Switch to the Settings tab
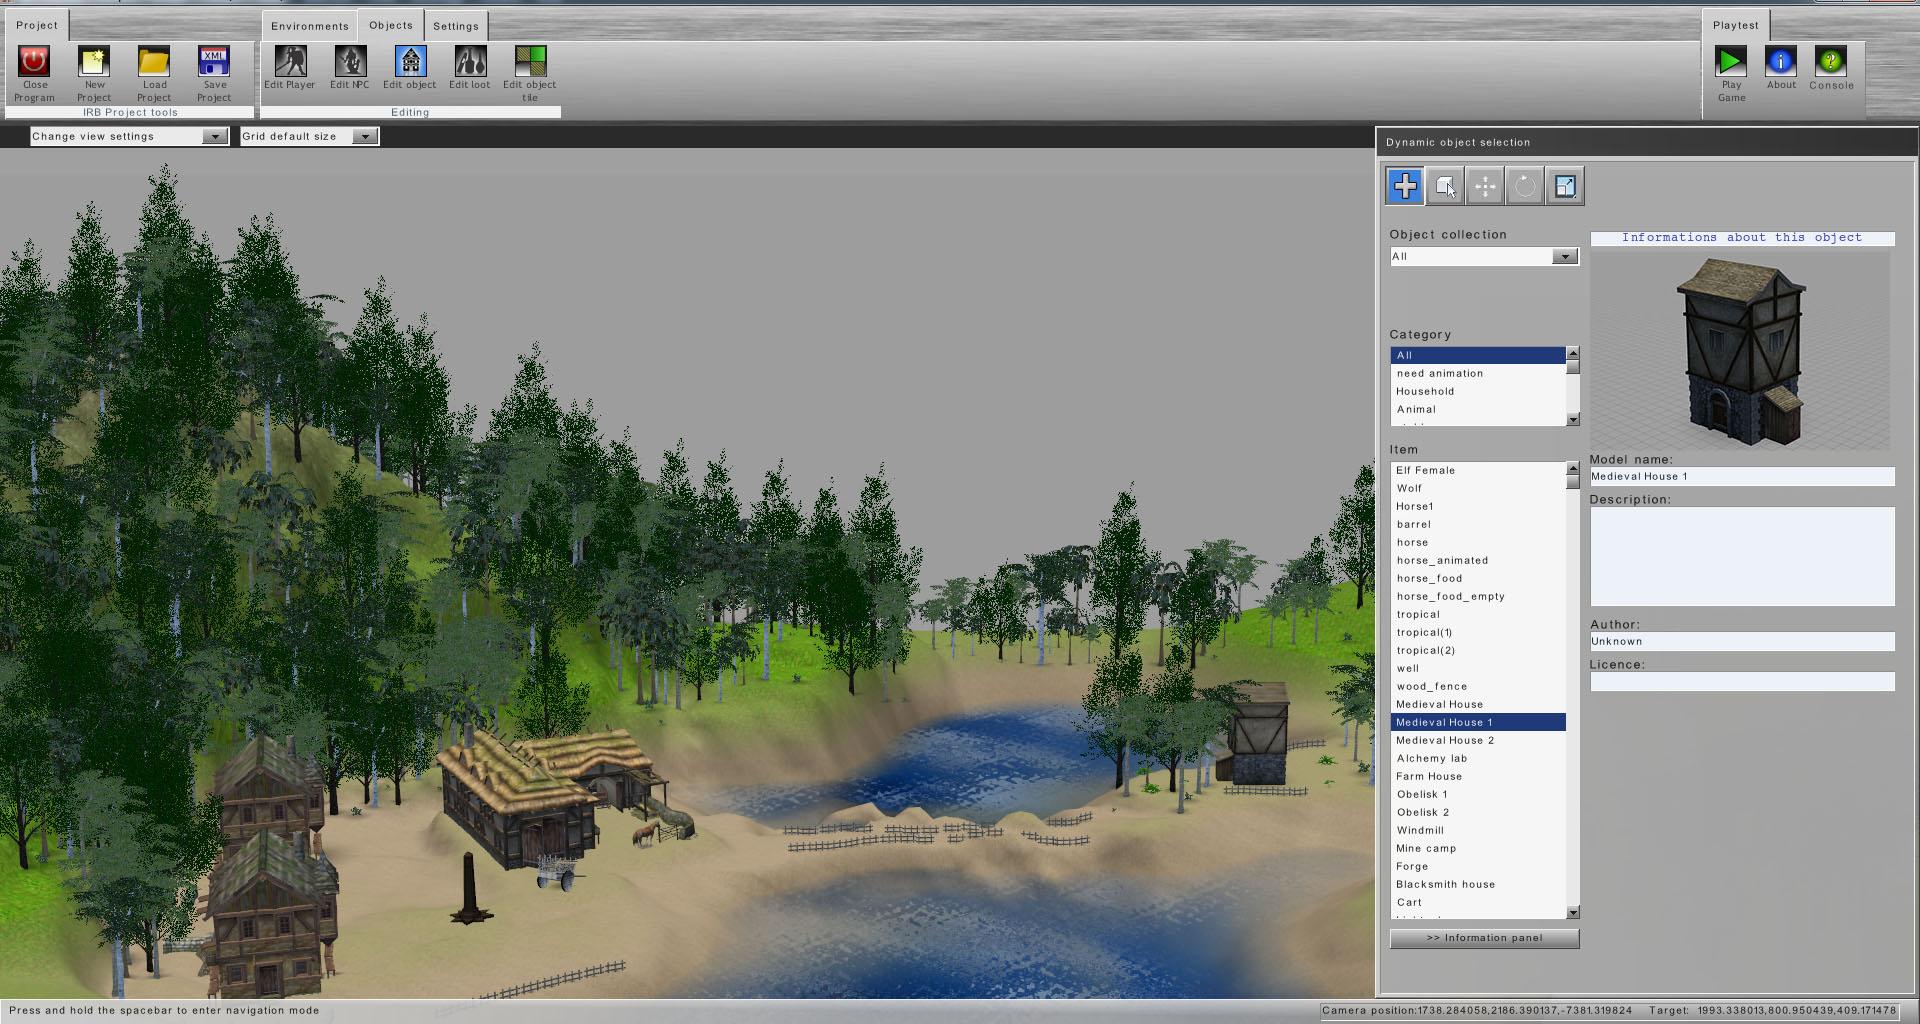The image size is (1920, 1024). point(456,26)
